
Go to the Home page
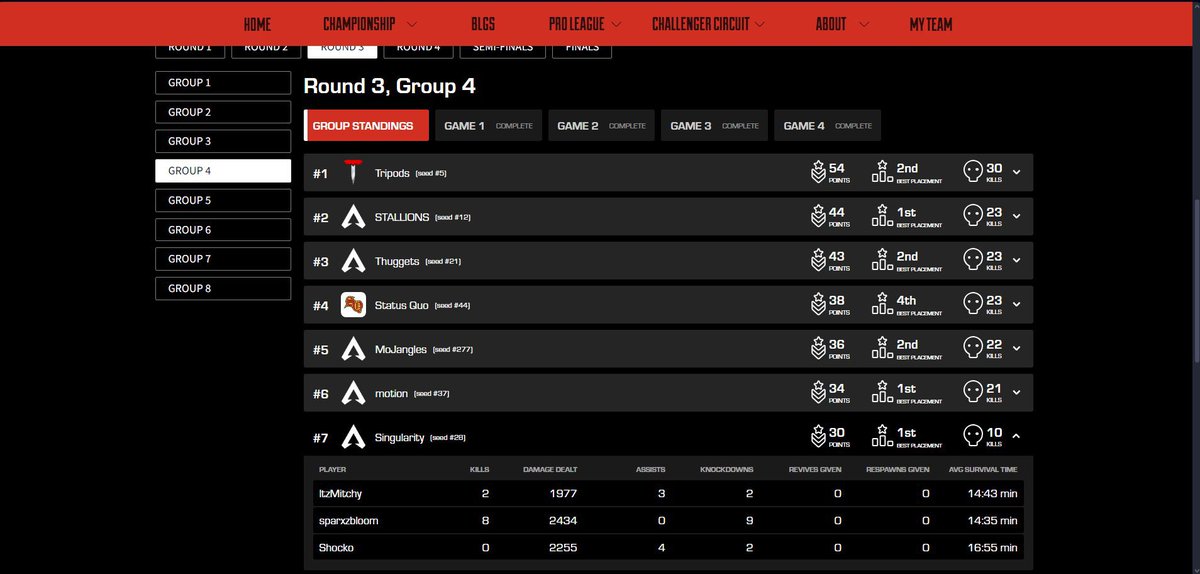[x=257, y=24]
